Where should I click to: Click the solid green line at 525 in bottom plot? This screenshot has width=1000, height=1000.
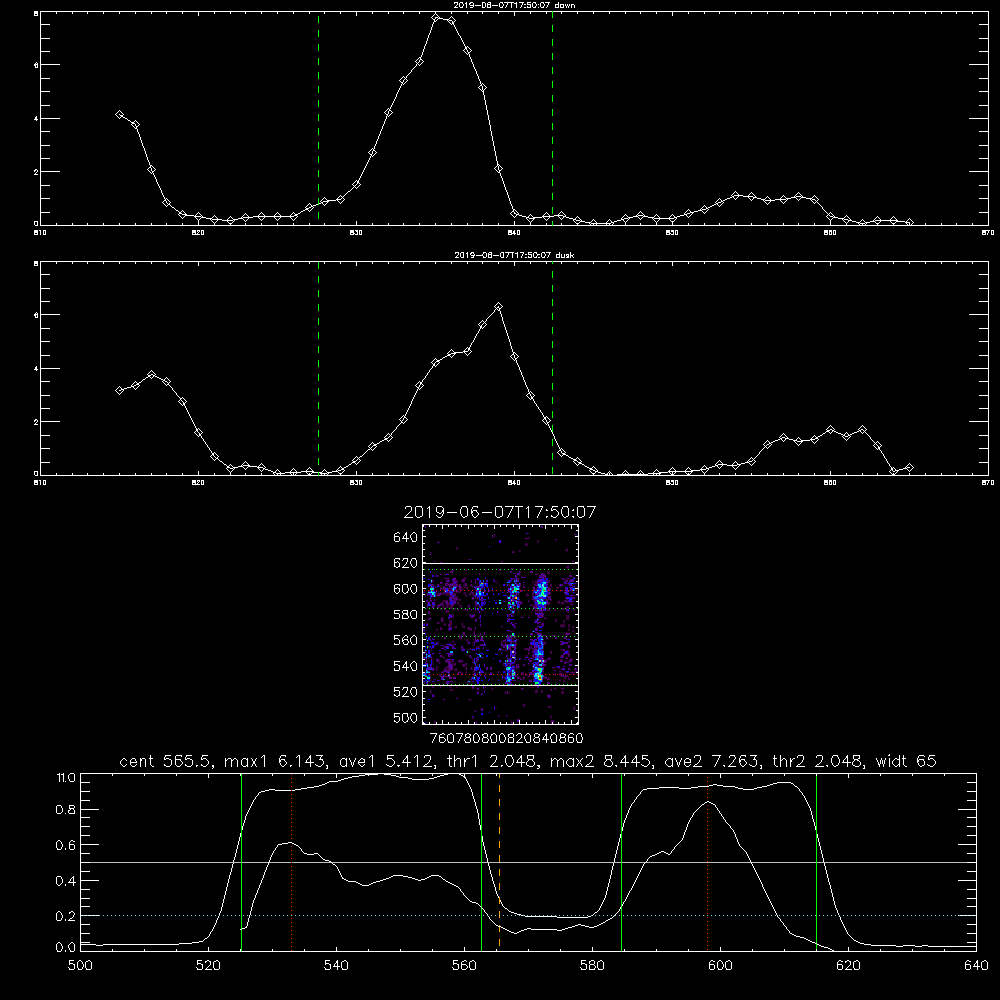(x=241, y=861)
